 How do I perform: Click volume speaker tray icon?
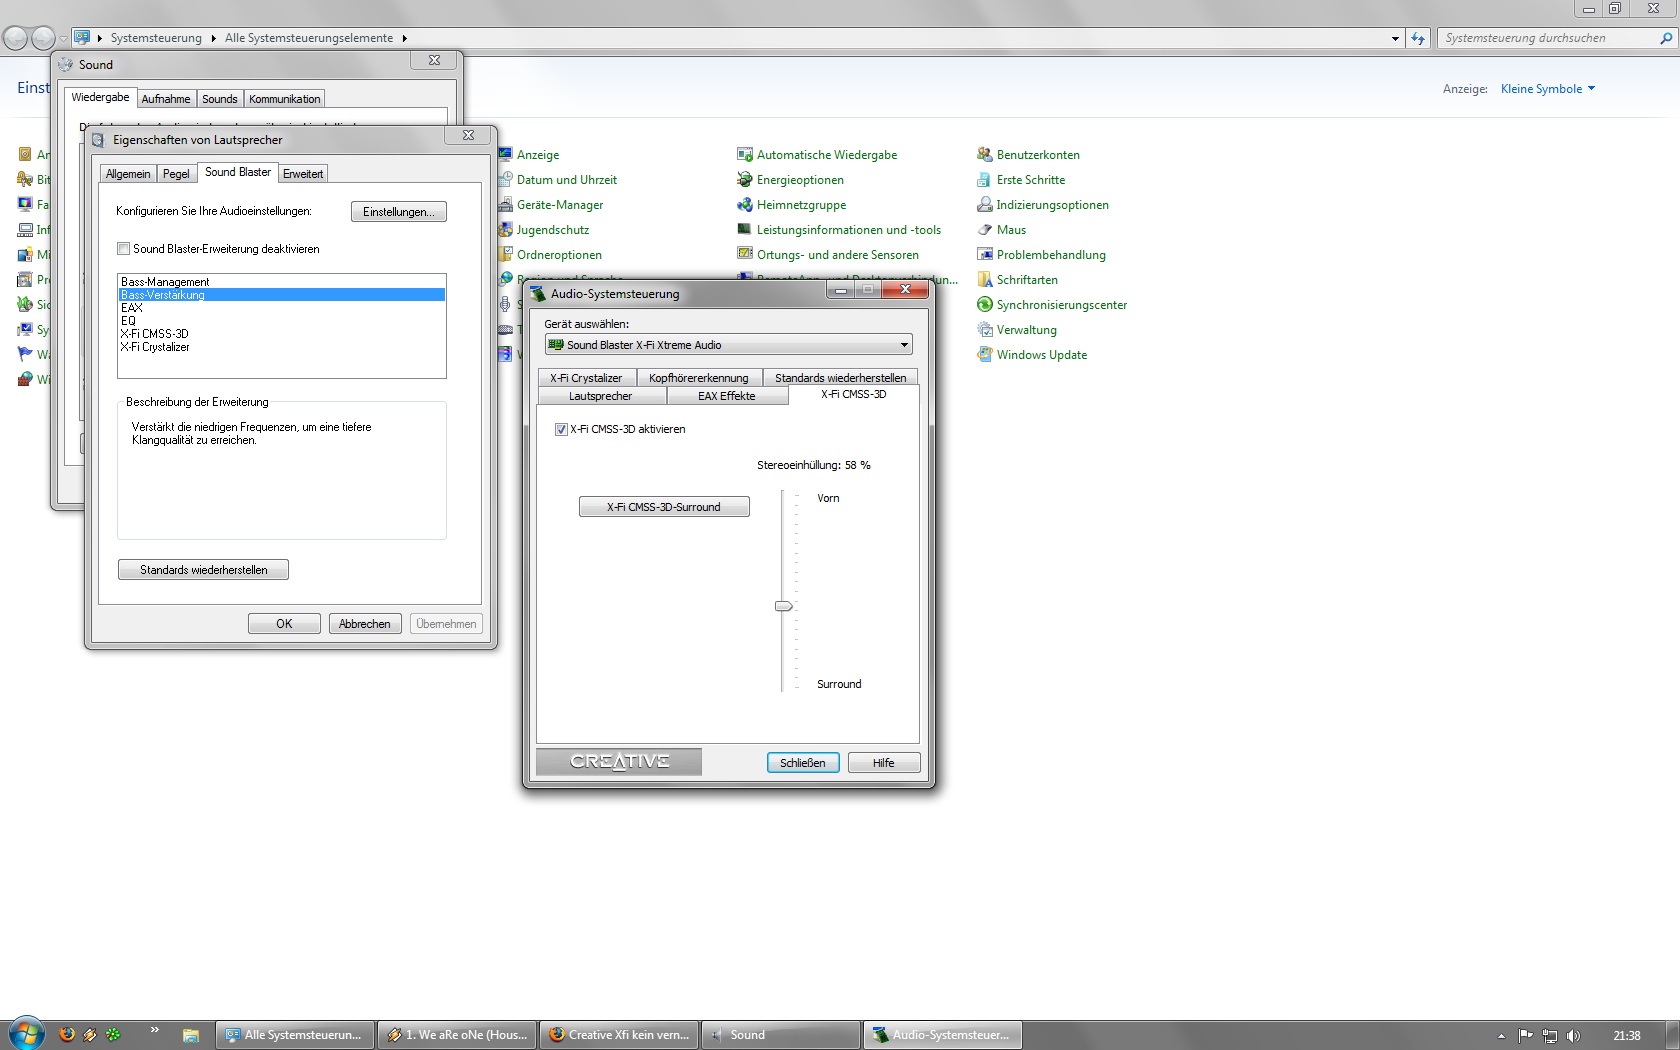(1573, 1035)
